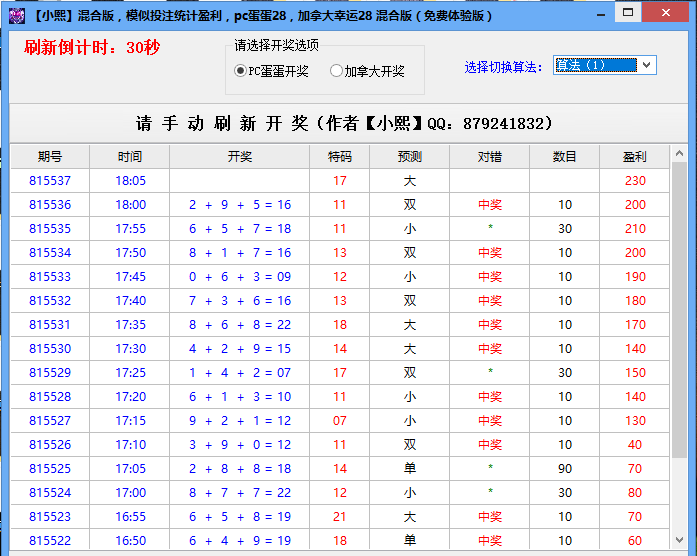Select period number 815537
The width and height of the screenshot is (697, 556).
50,181
